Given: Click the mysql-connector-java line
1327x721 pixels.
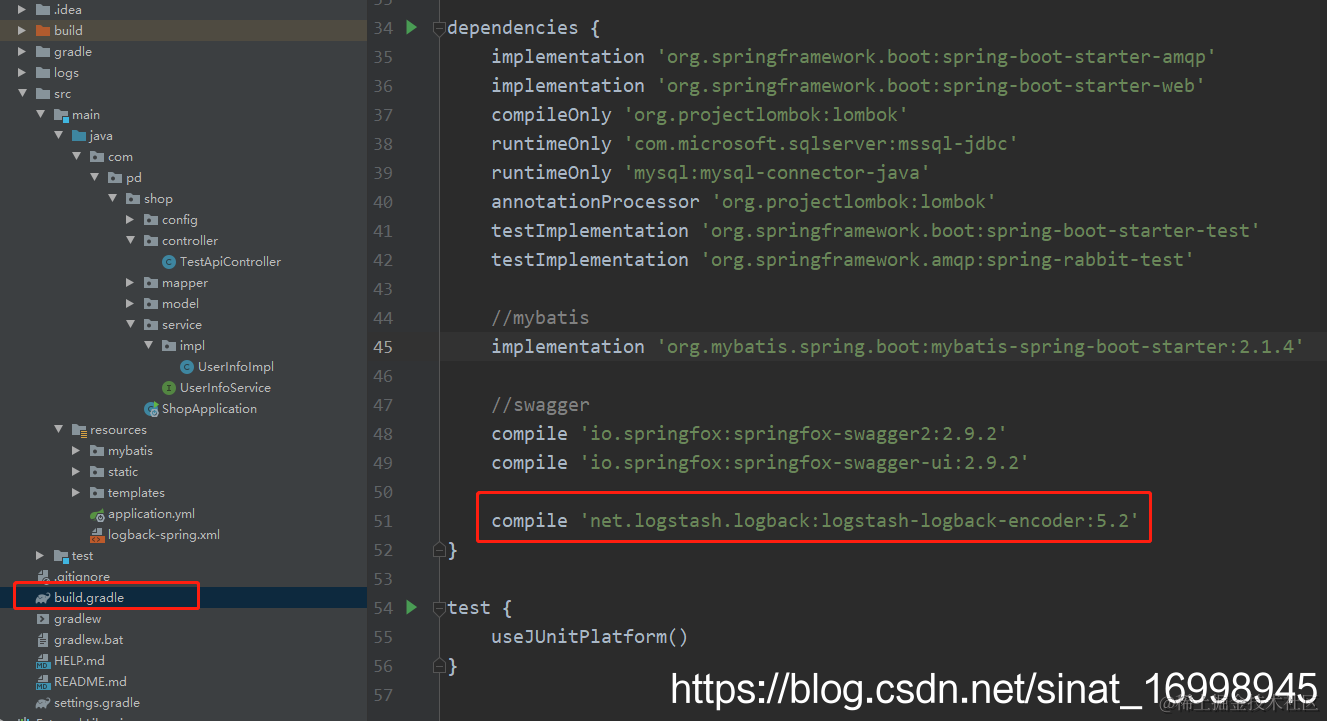Looking at the screenshot, I should point(711,172).
